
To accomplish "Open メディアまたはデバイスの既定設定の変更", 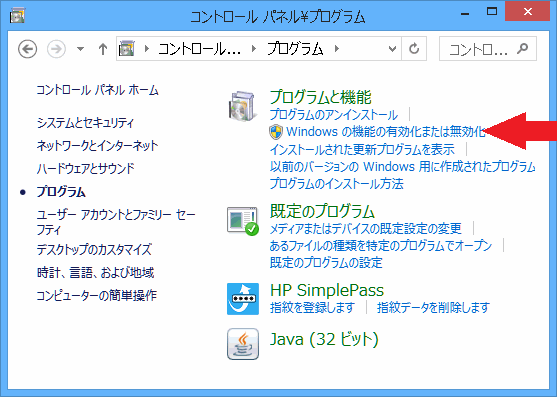I will pyautogui.click(x=366, y=228).
